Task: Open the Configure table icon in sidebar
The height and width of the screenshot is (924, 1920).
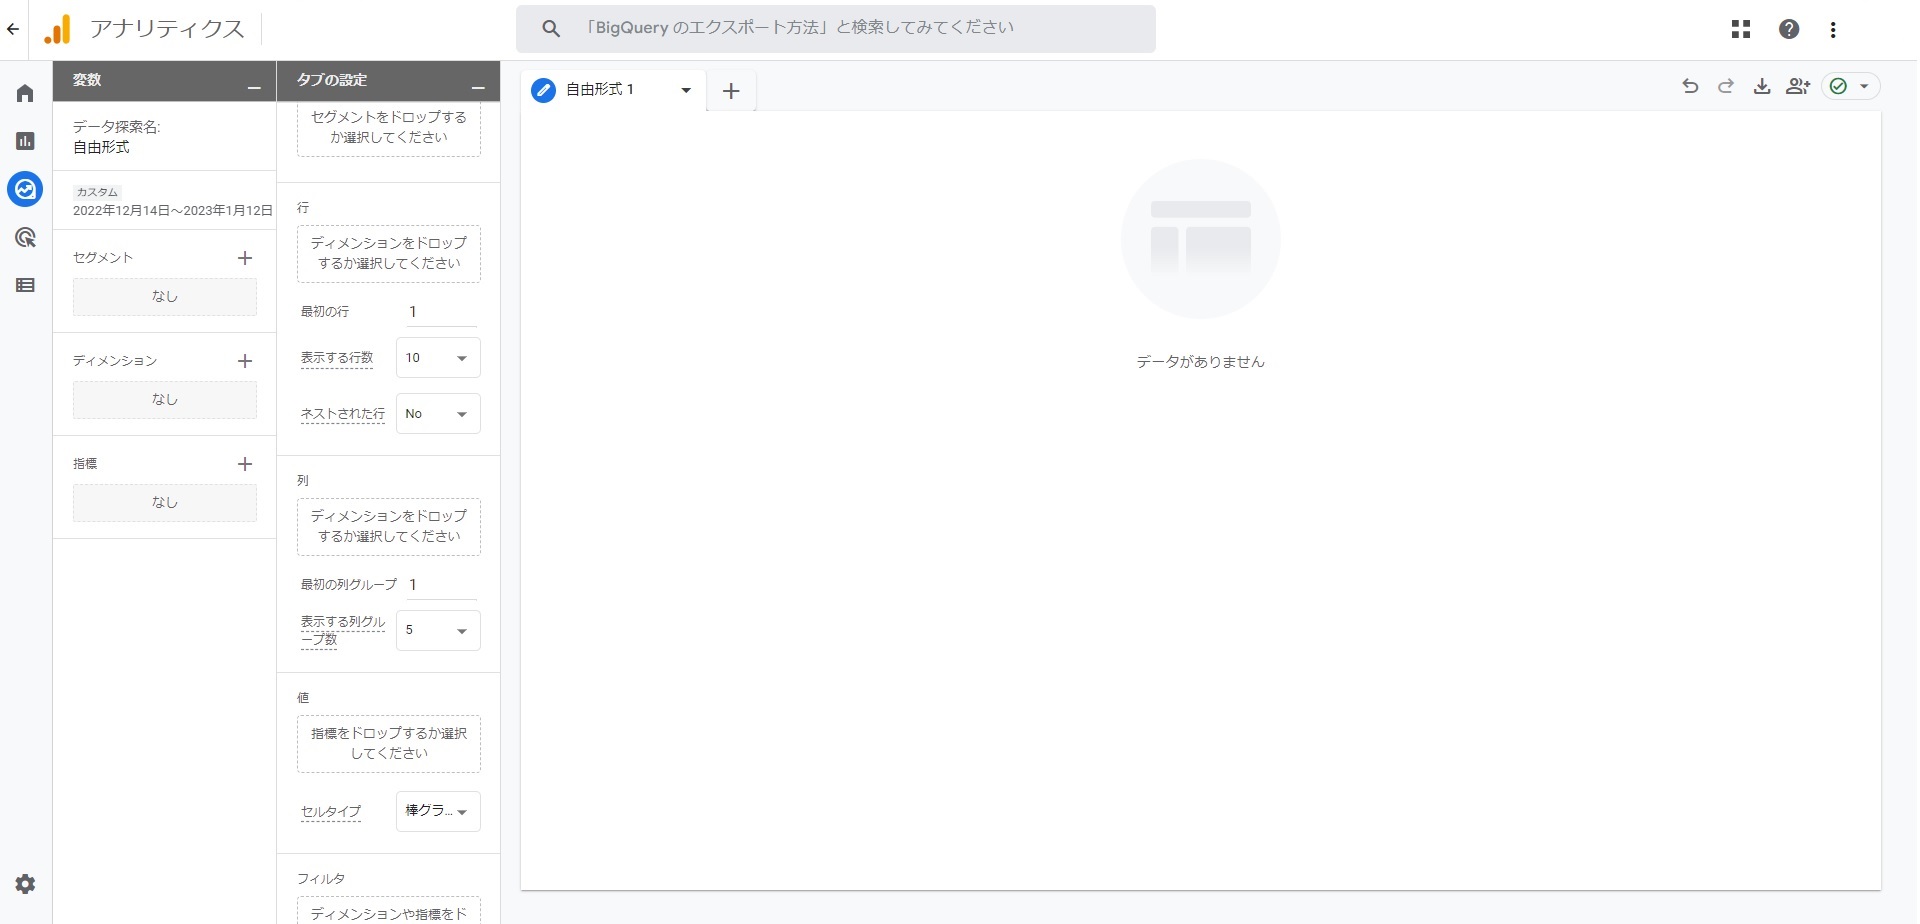Action: (x=26, y=285)
